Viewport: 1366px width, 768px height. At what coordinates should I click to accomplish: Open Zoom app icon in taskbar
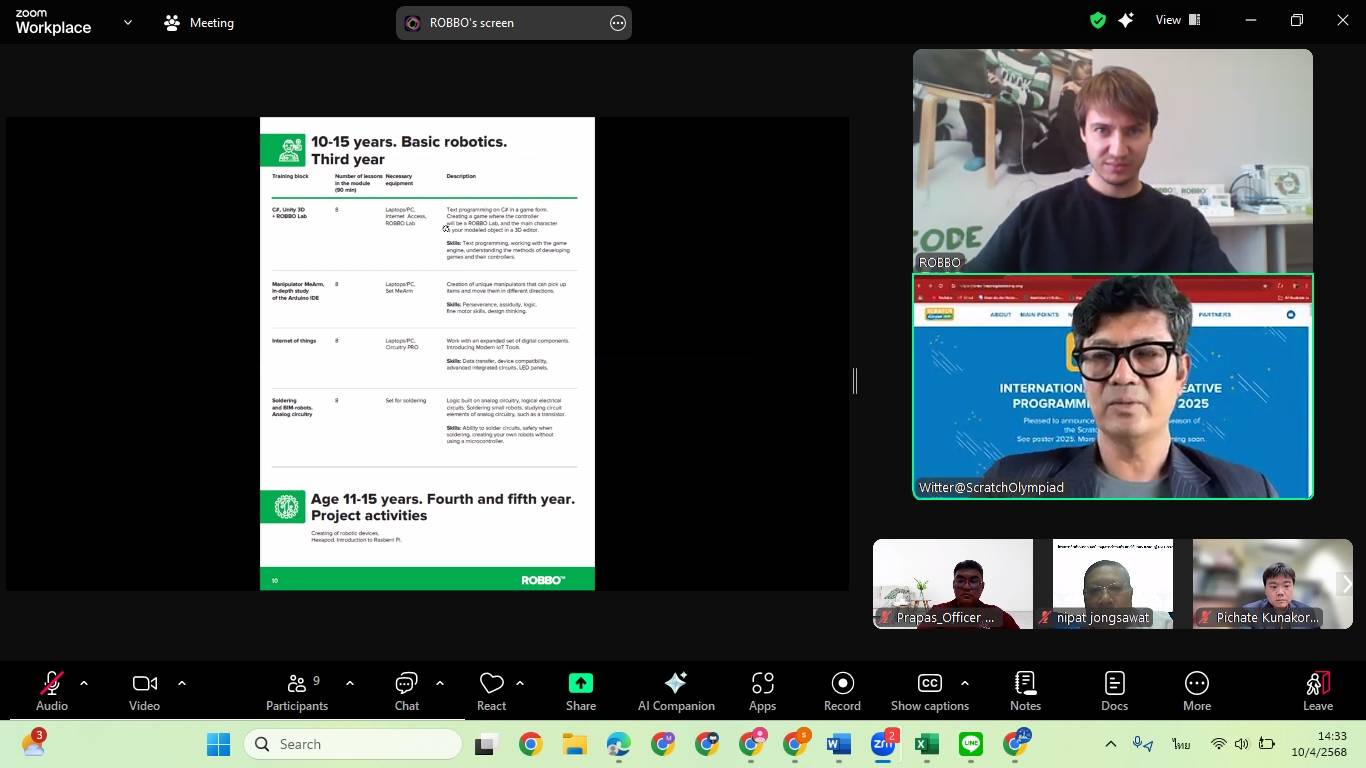coord(883,744)
